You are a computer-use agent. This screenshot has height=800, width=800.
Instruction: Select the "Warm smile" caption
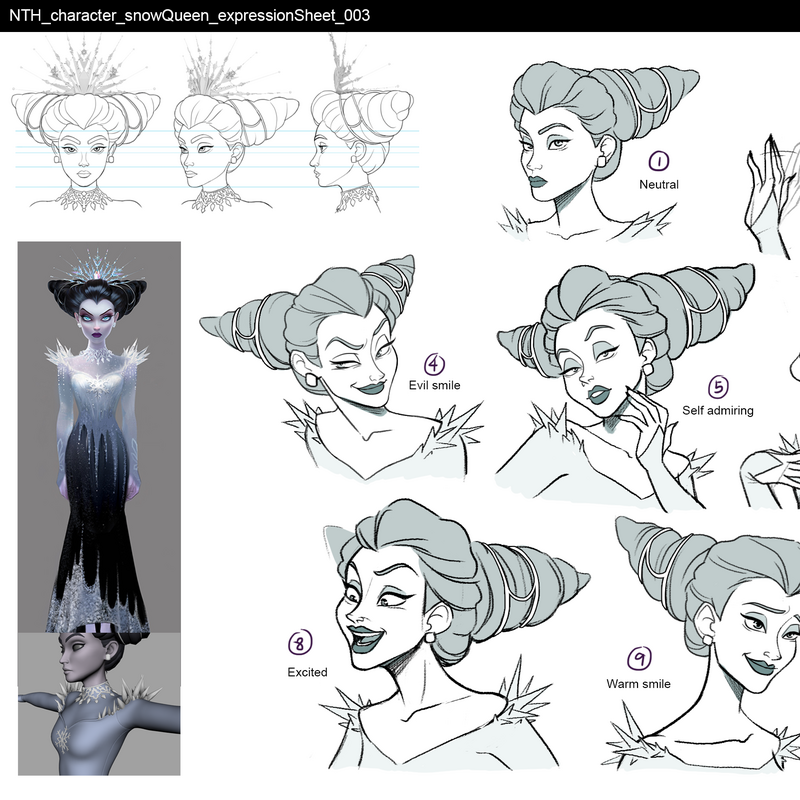tap(638, 684)
